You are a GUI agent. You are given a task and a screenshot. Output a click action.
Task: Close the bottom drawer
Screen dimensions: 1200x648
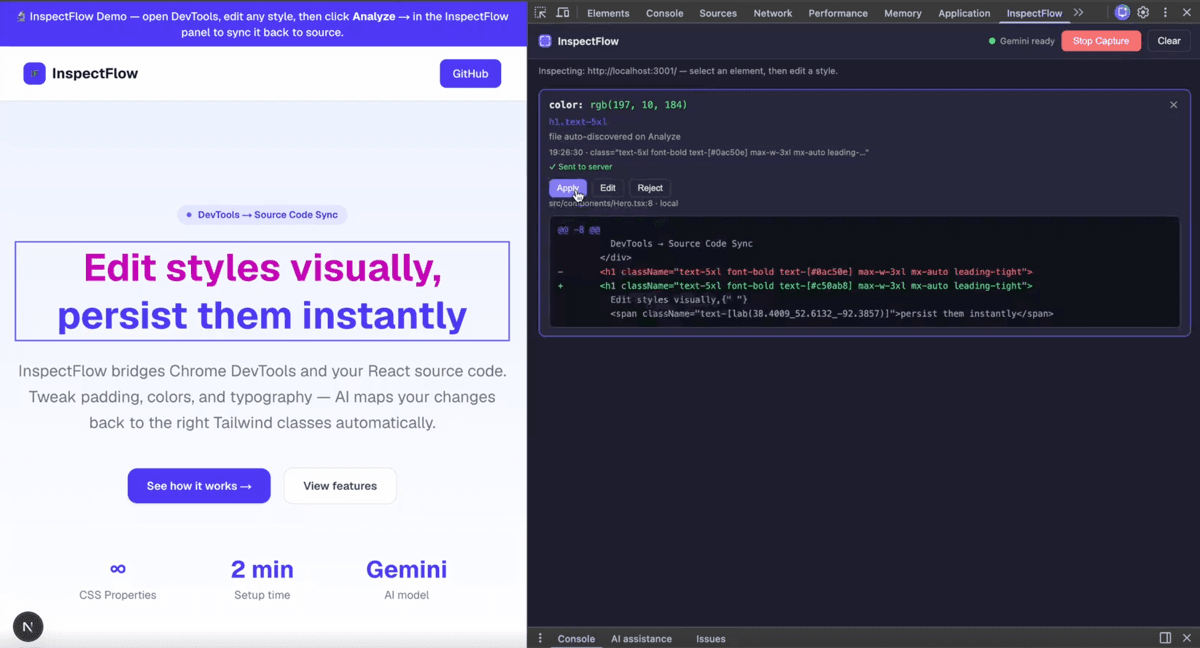1186,638
